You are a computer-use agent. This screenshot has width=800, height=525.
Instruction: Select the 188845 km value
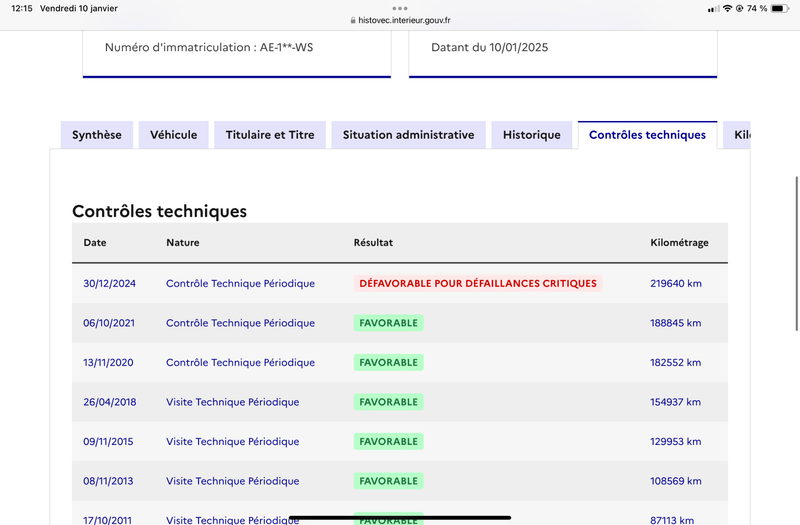tap(676, 323)
